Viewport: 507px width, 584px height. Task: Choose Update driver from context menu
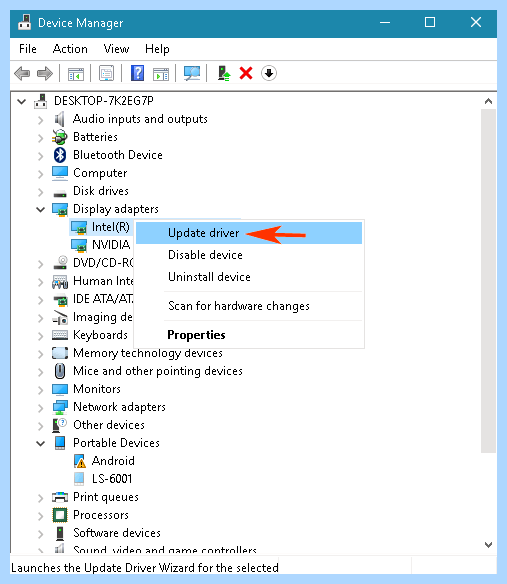(249, 233)
